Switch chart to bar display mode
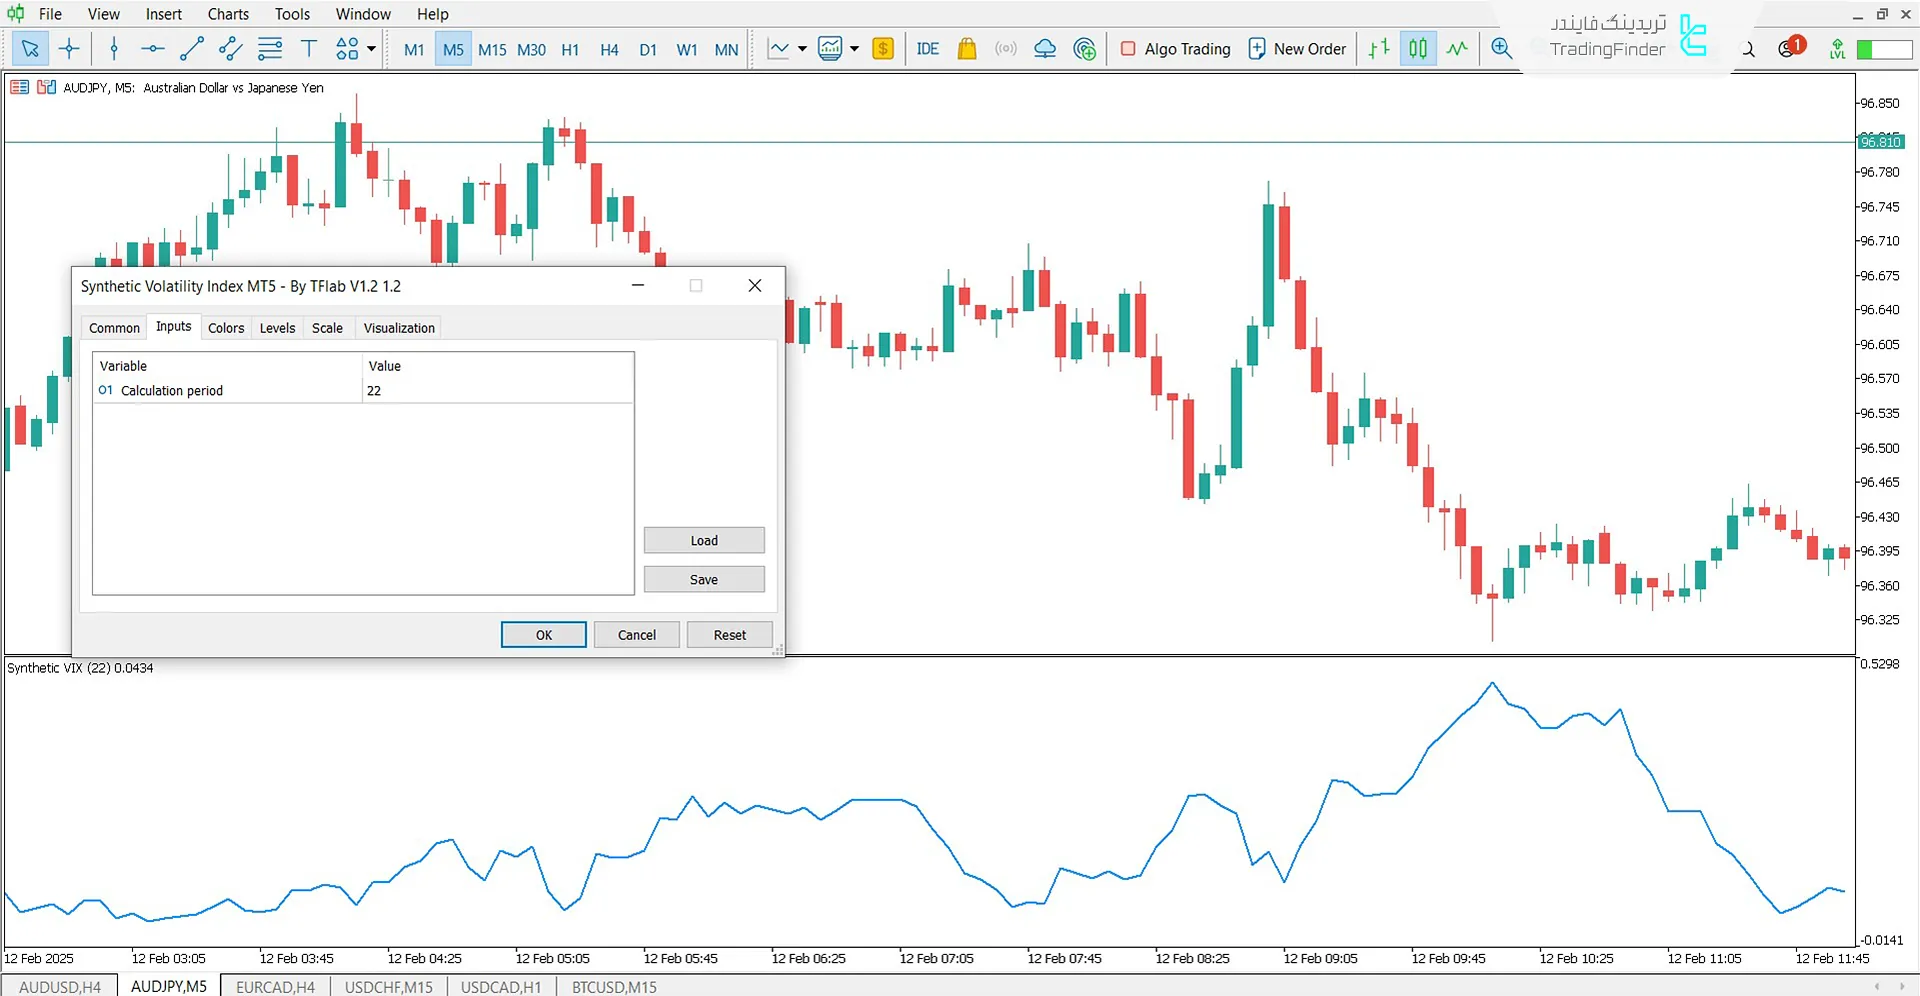 pos(1378,48)
